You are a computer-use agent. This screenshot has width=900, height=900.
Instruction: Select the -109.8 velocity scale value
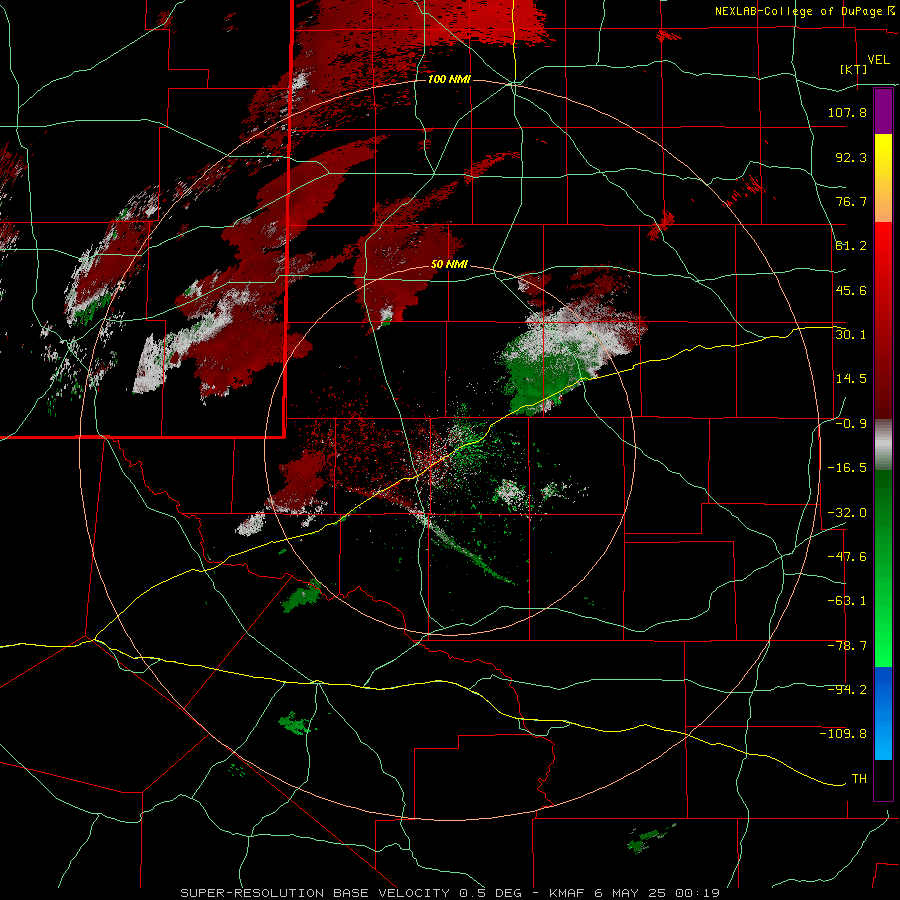pyautogui.click(x=843, y=734)
